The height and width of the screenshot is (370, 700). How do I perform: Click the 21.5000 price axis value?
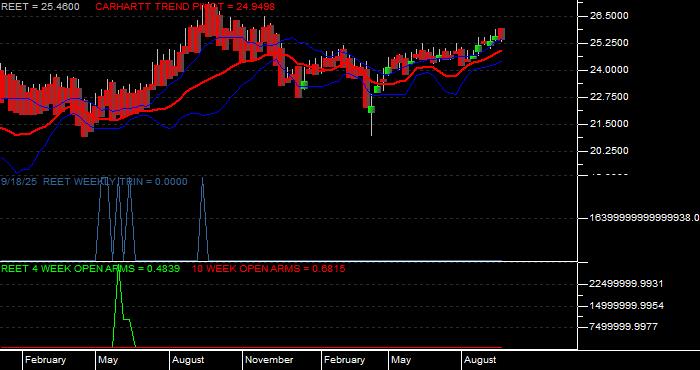(x=609, y=124)
